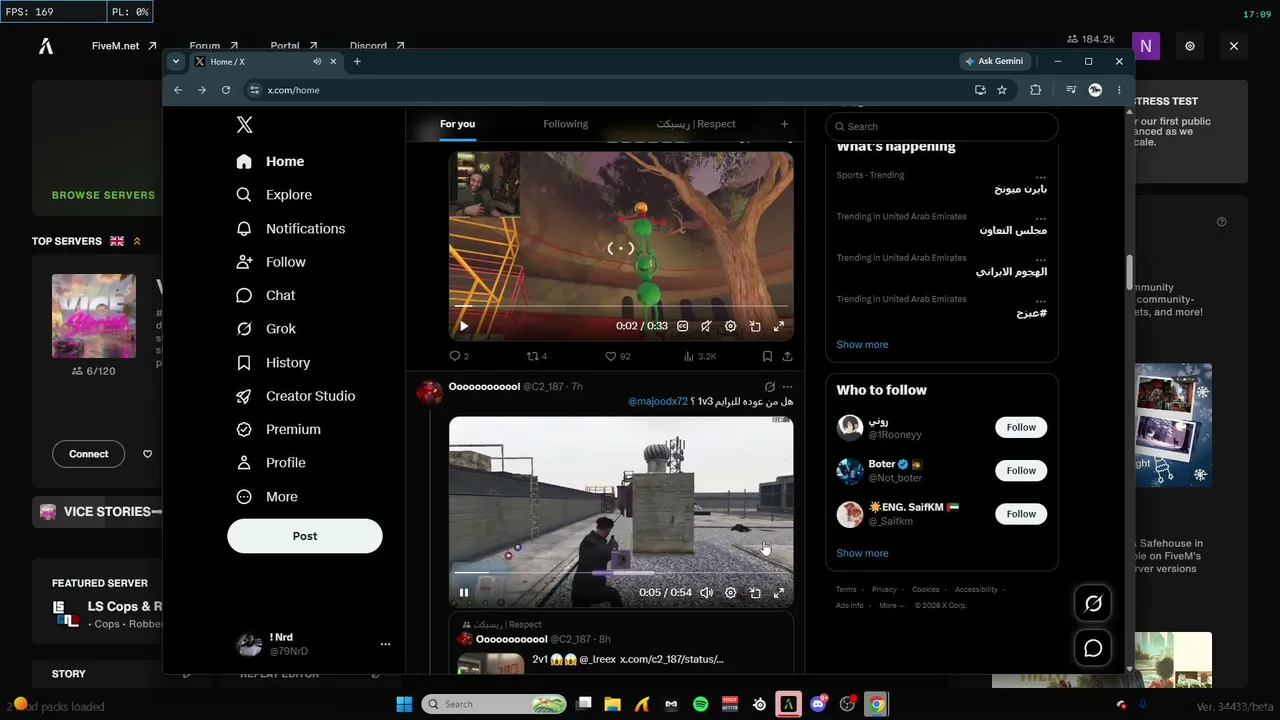Open account menu for ! Nrd
Image resolution: width=1280 pixels, height=720 pixels.
(x=385, y=644)
